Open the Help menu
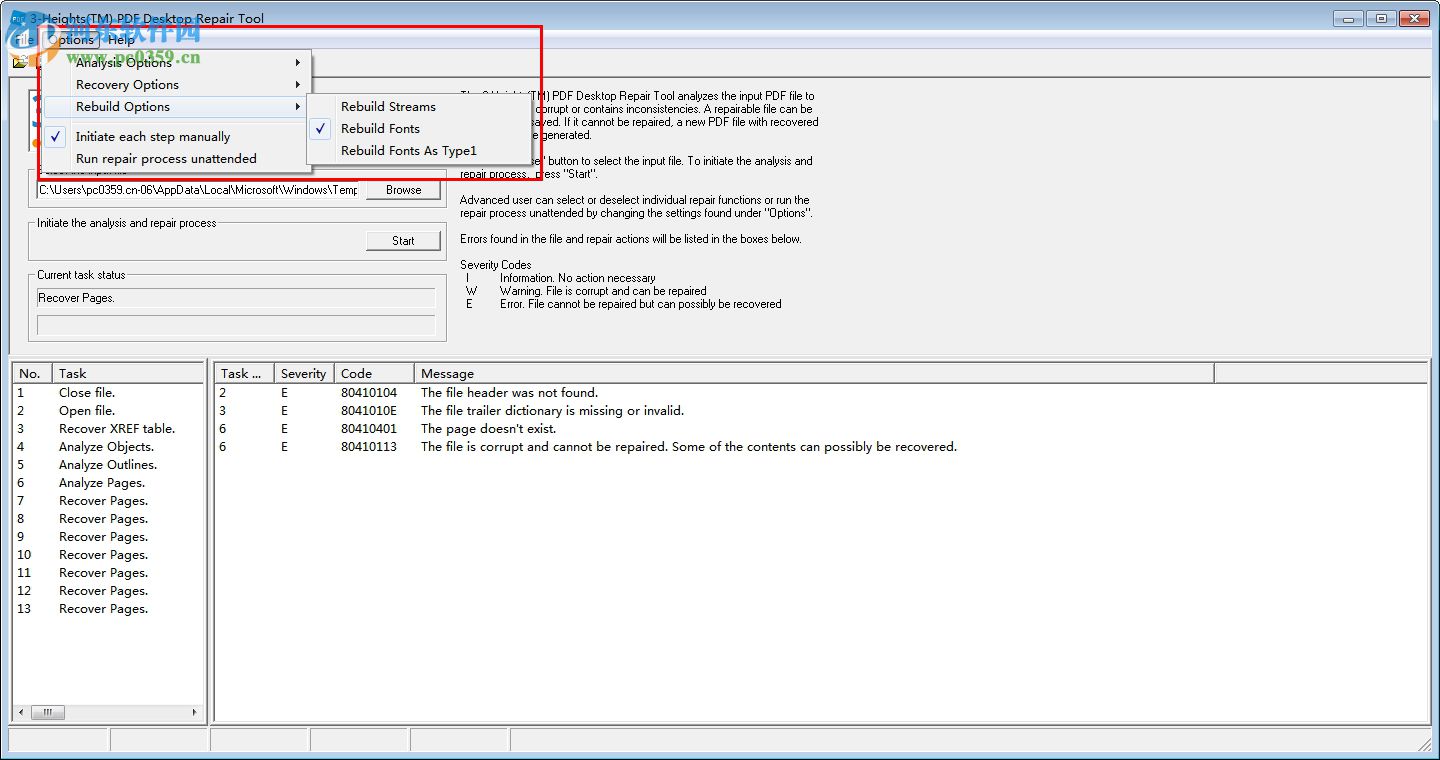Screen dimensions: 1440x760 [x=121, y=40]
